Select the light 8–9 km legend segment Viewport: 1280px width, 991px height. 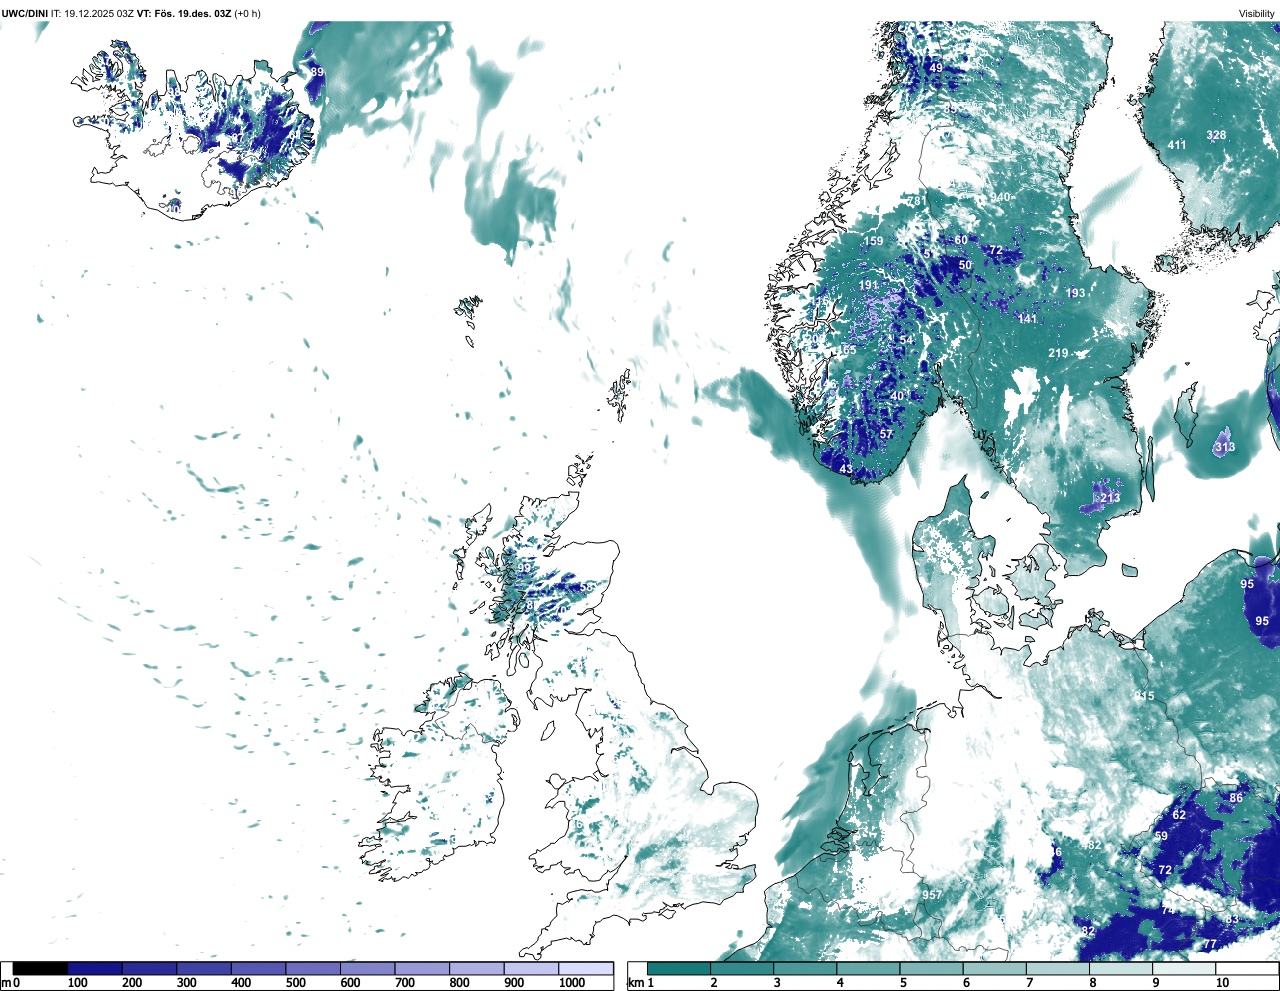pyautogui.click(x=1121, y=968)
